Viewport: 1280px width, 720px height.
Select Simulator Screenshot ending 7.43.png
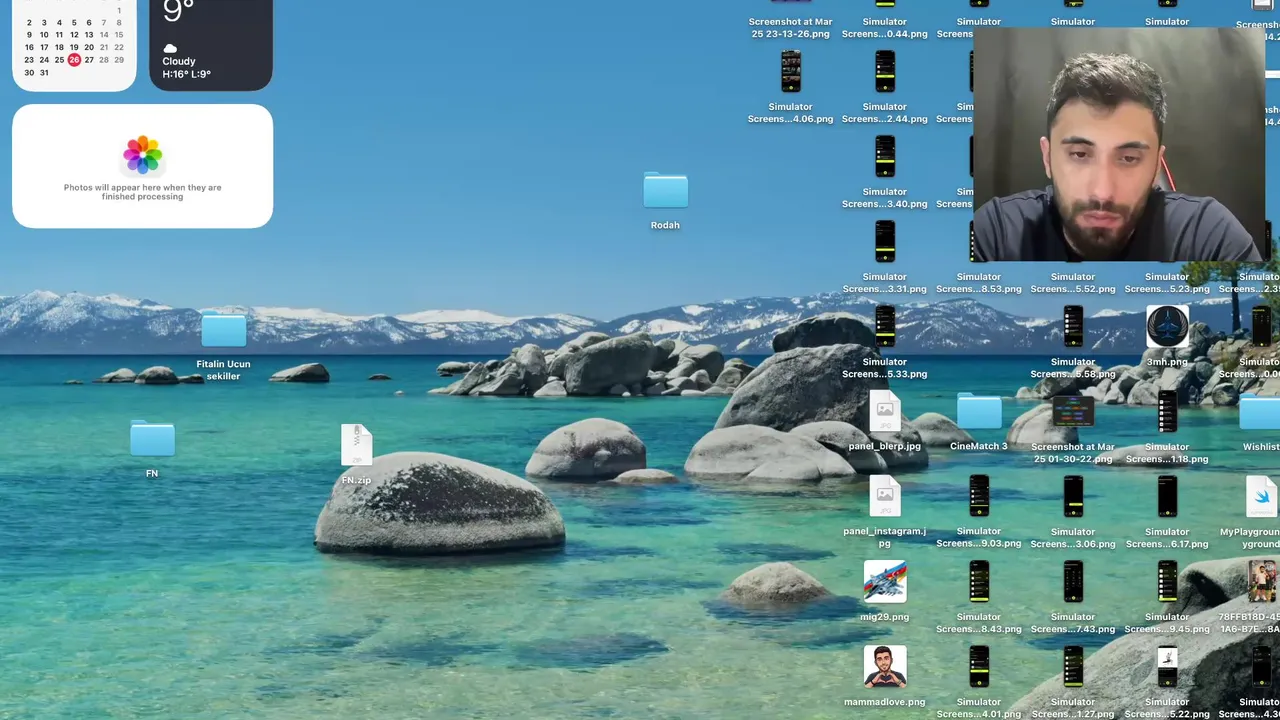[x=1073, y=582]
